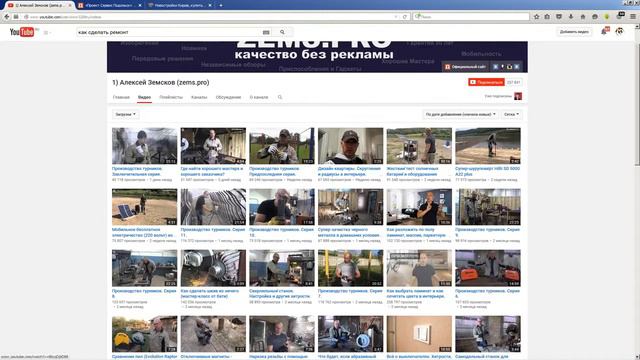The width and height of the screenshot is (640, 360).
Task: Click the Добавить видео upload button
Action: coord(574,32)
